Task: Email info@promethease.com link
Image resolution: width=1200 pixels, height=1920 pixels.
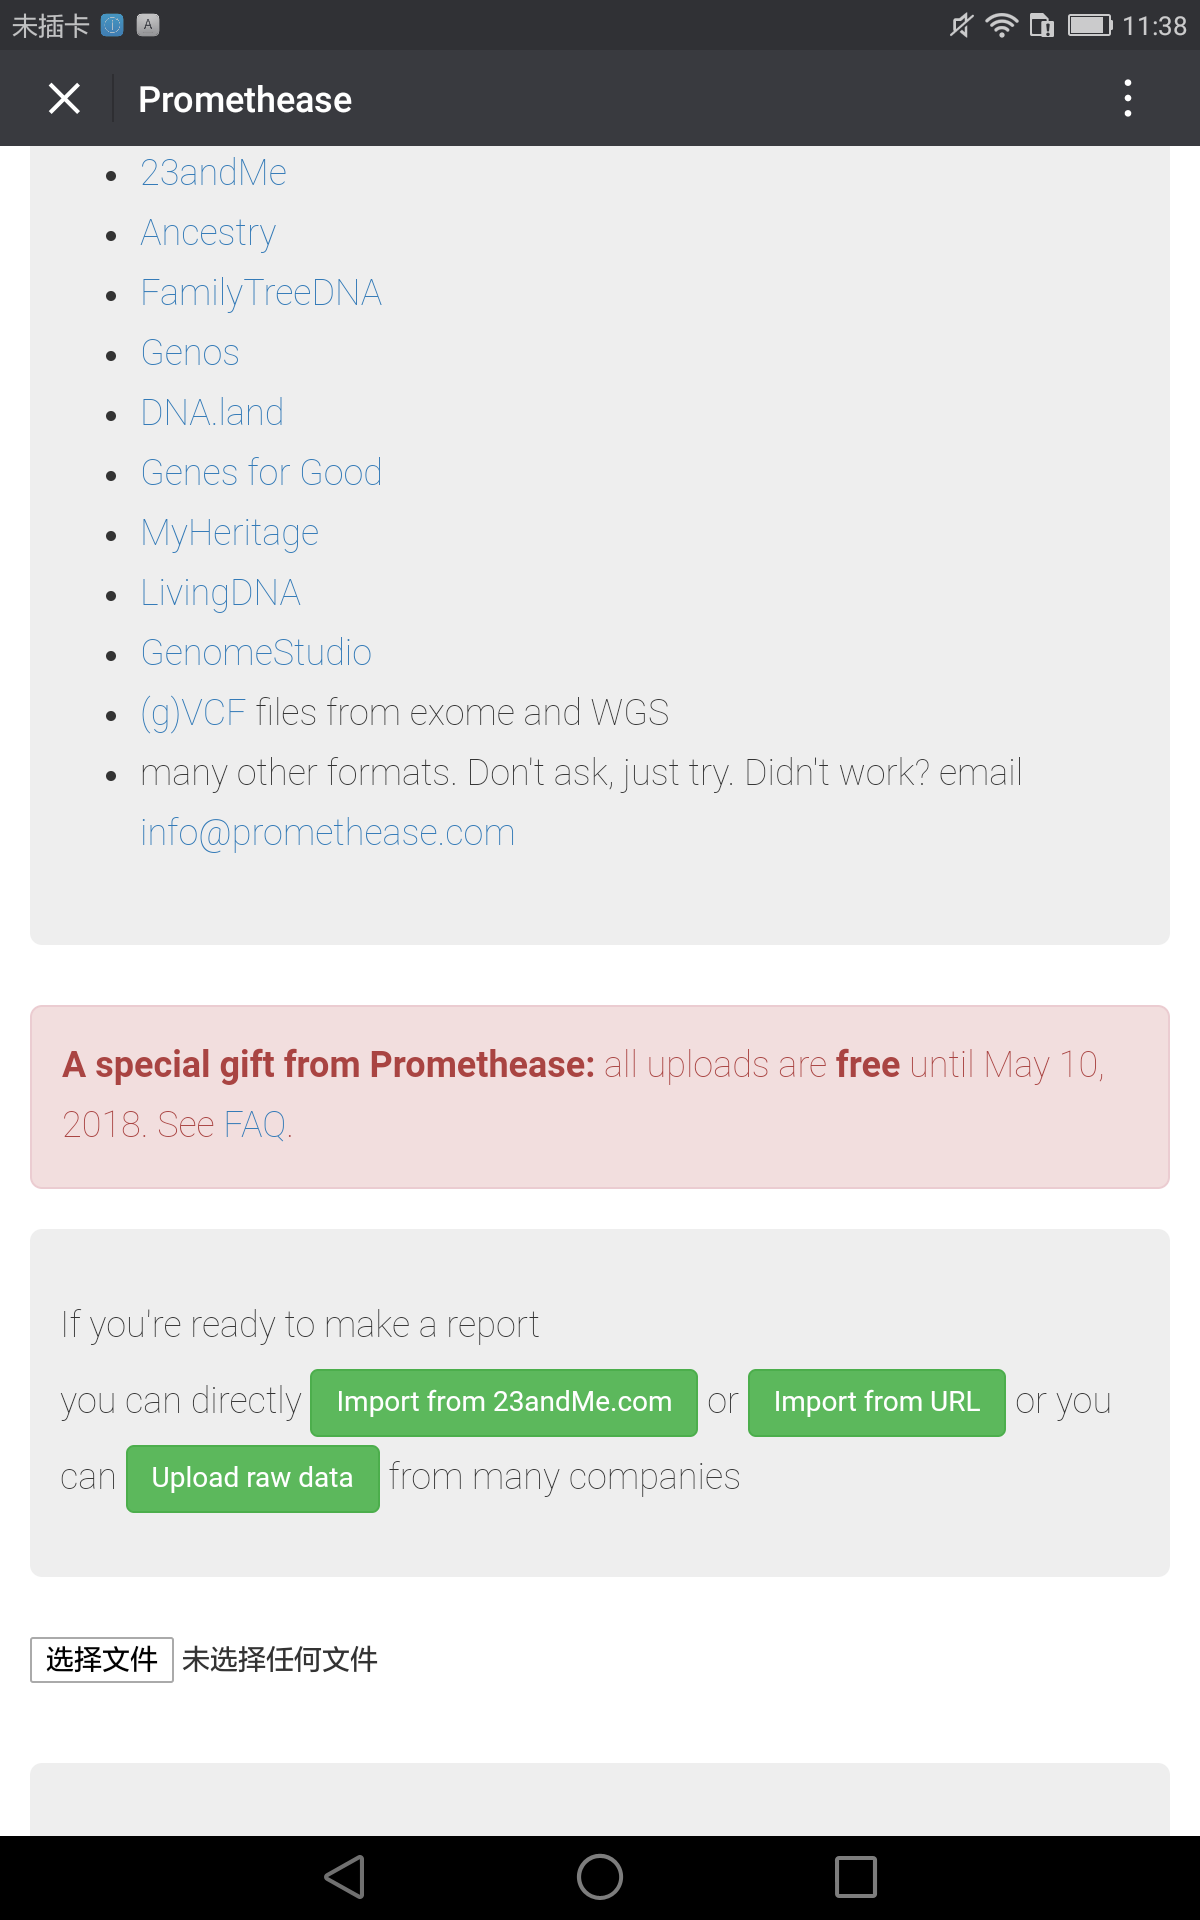Action: pyautogui.click(x=327, y=833)
